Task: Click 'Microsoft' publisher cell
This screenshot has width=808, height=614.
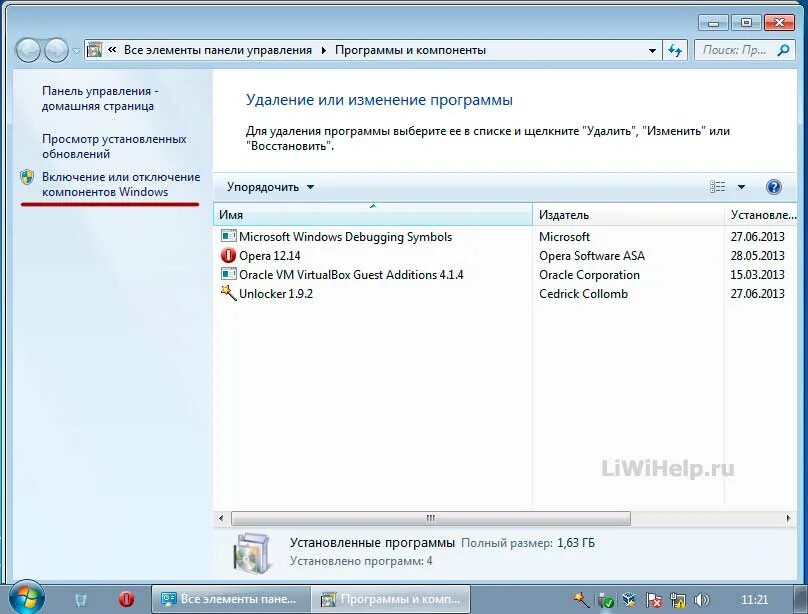Action: [x=564, y=236]
